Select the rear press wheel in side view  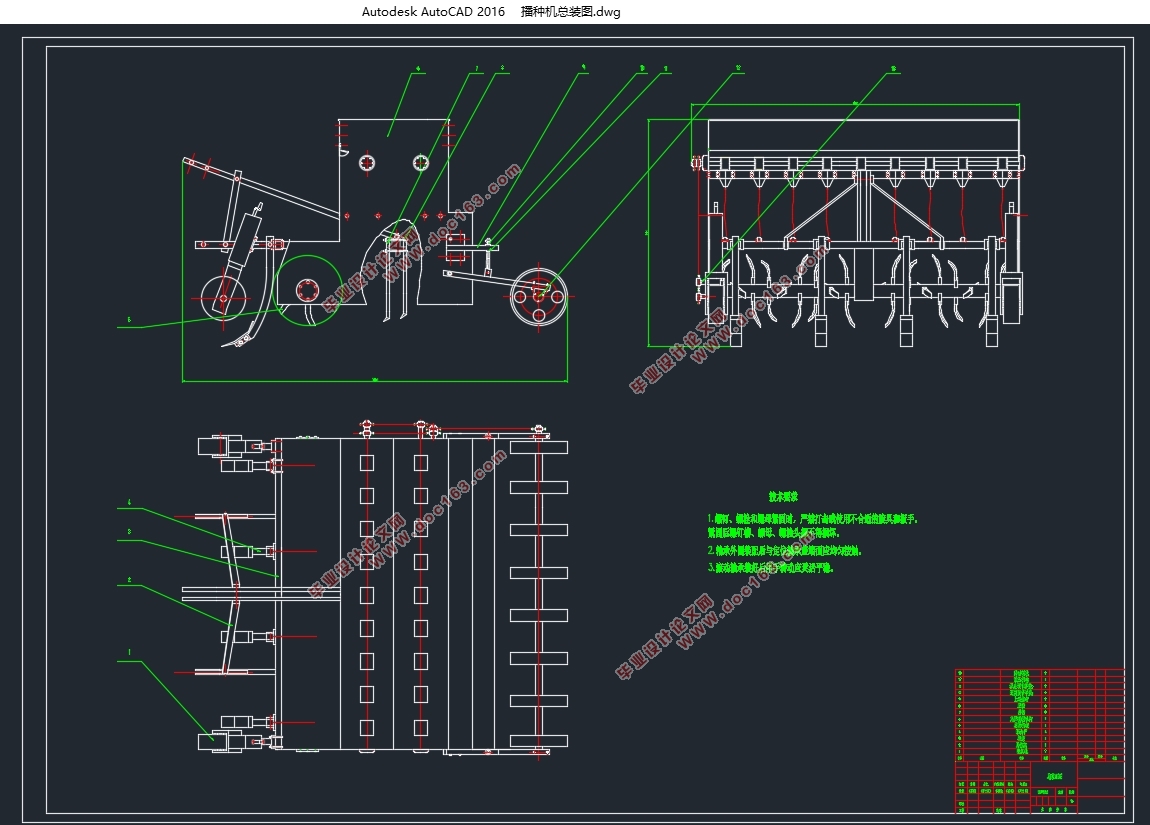click(538, 296)
